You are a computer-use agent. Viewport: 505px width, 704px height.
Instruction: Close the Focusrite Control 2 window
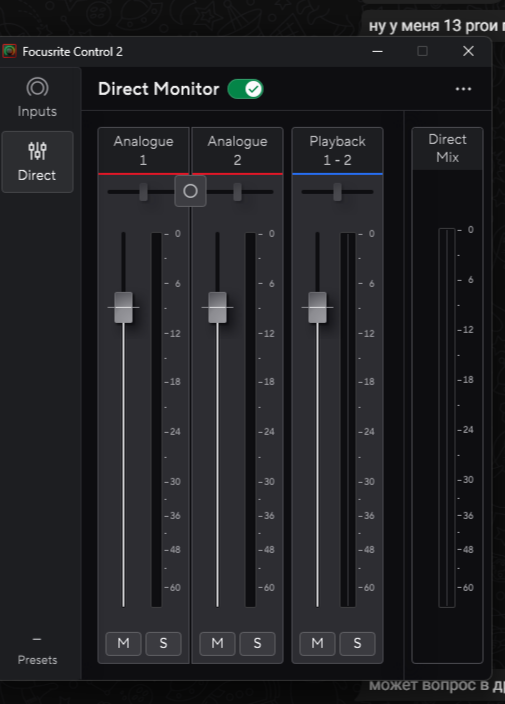468,51
